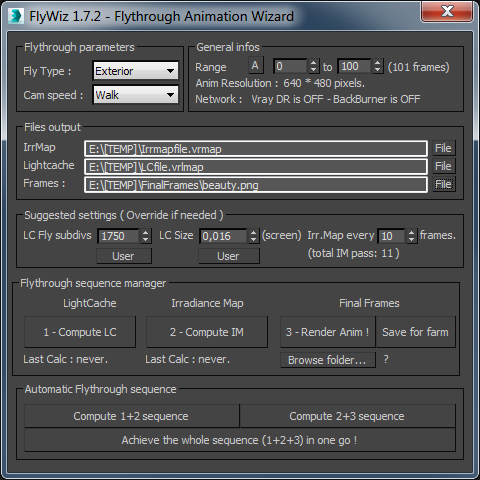Click the FlyWiz app icon in title bar
The image size is (480, 480).
(16, 16)
